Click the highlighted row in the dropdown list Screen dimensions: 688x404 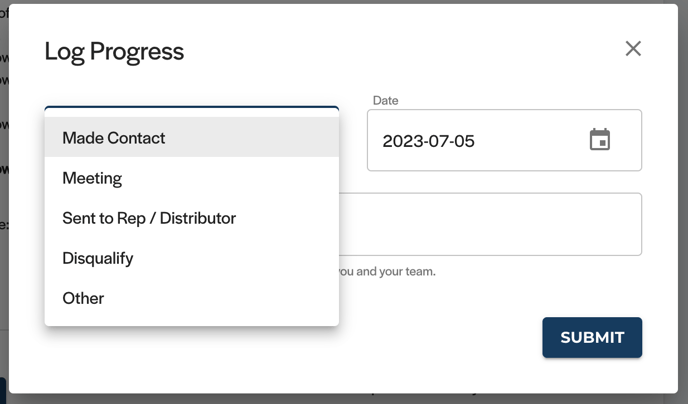(192, 138)
